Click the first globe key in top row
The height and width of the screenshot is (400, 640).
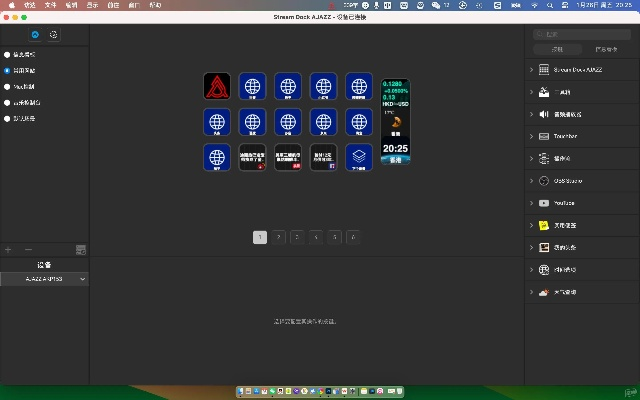click(x=252, y=86)
